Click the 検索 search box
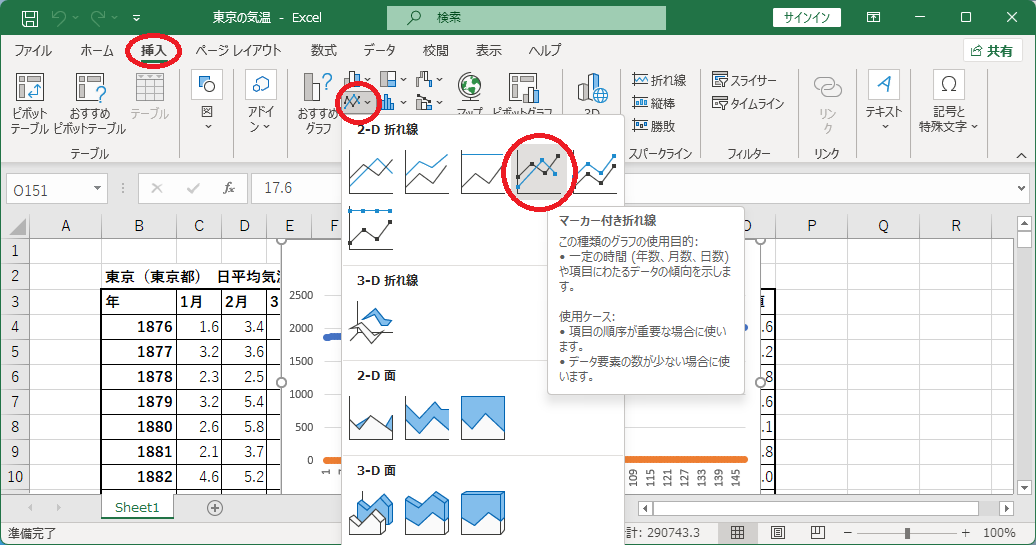 (527, 18)
